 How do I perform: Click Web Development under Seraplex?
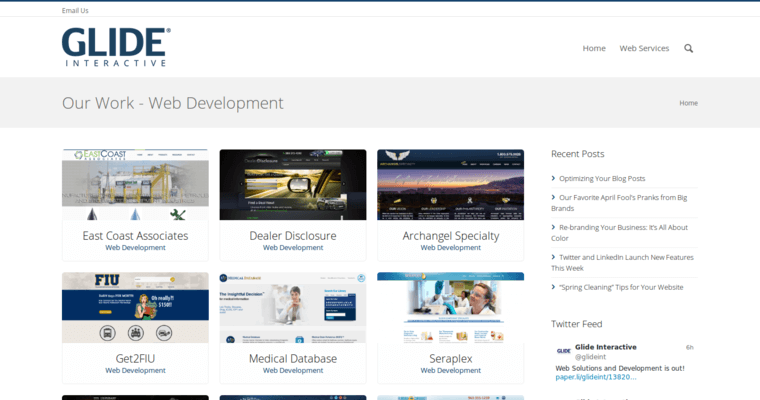coord(450,370)
